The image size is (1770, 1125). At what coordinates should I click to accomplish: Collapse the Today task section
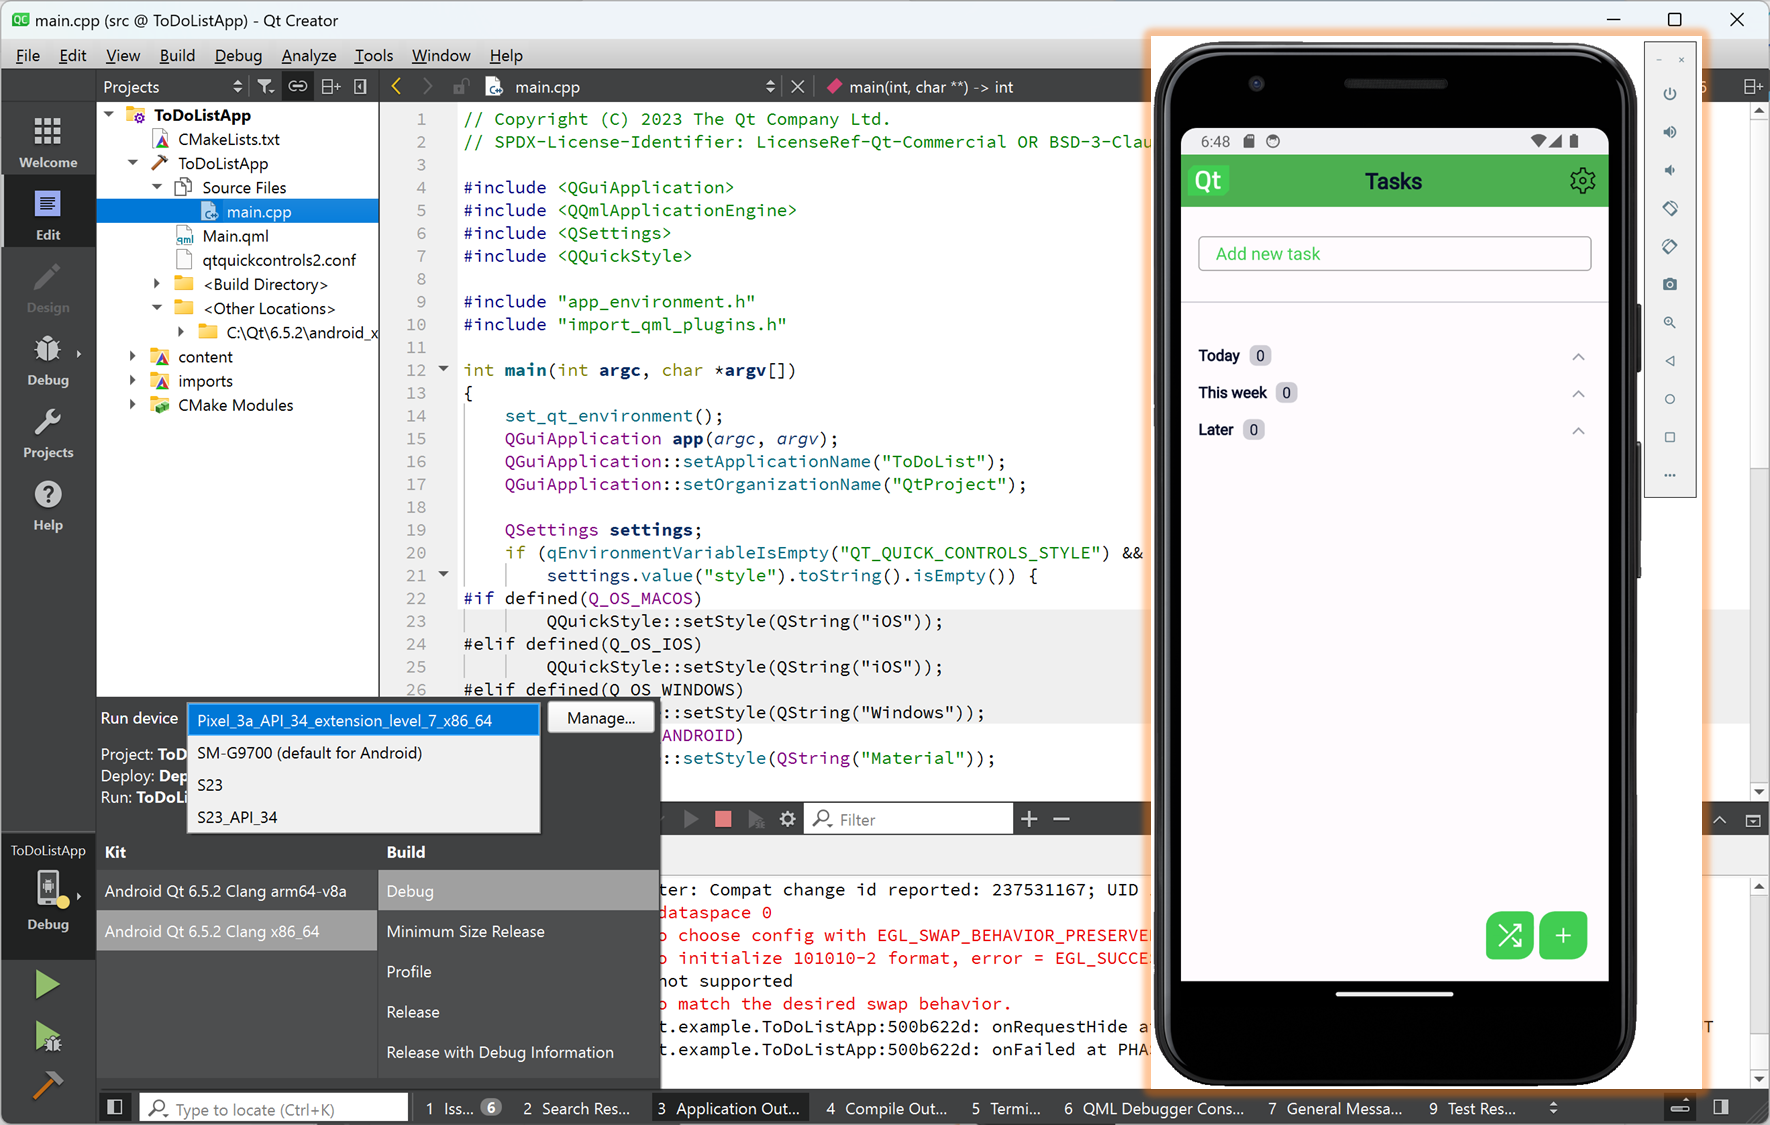point(1578,357)
